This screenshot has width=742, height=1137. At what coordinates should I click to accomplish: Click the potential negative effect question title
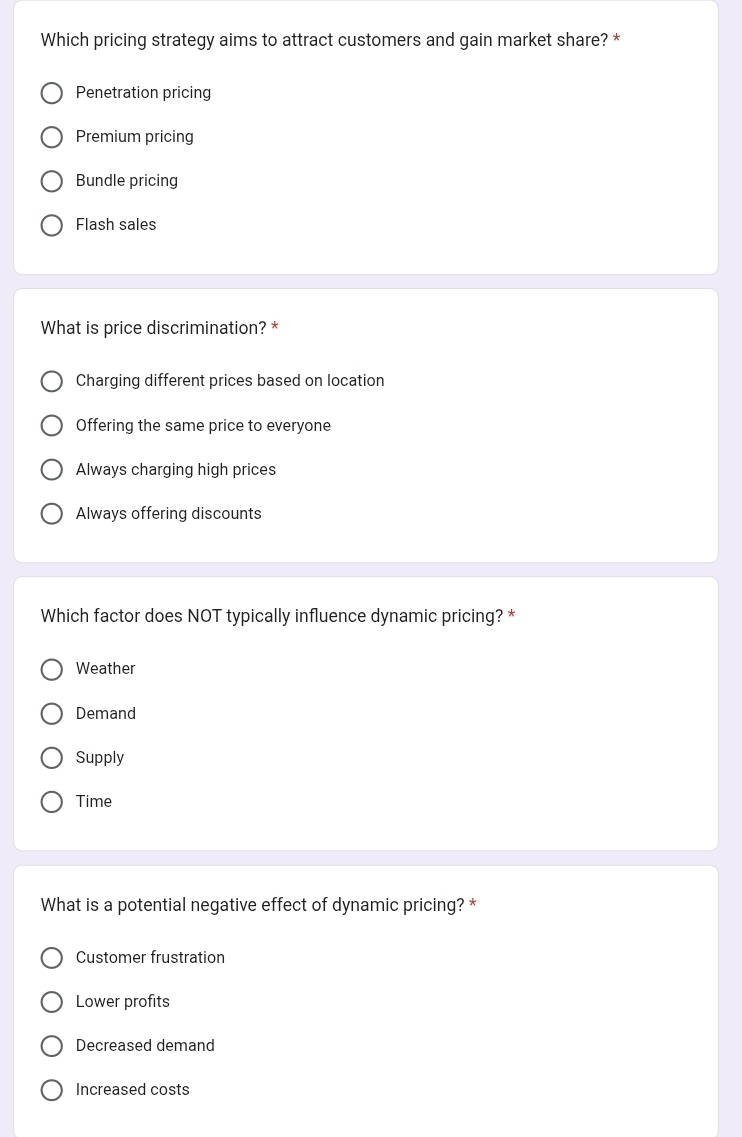tap(252, 905)
